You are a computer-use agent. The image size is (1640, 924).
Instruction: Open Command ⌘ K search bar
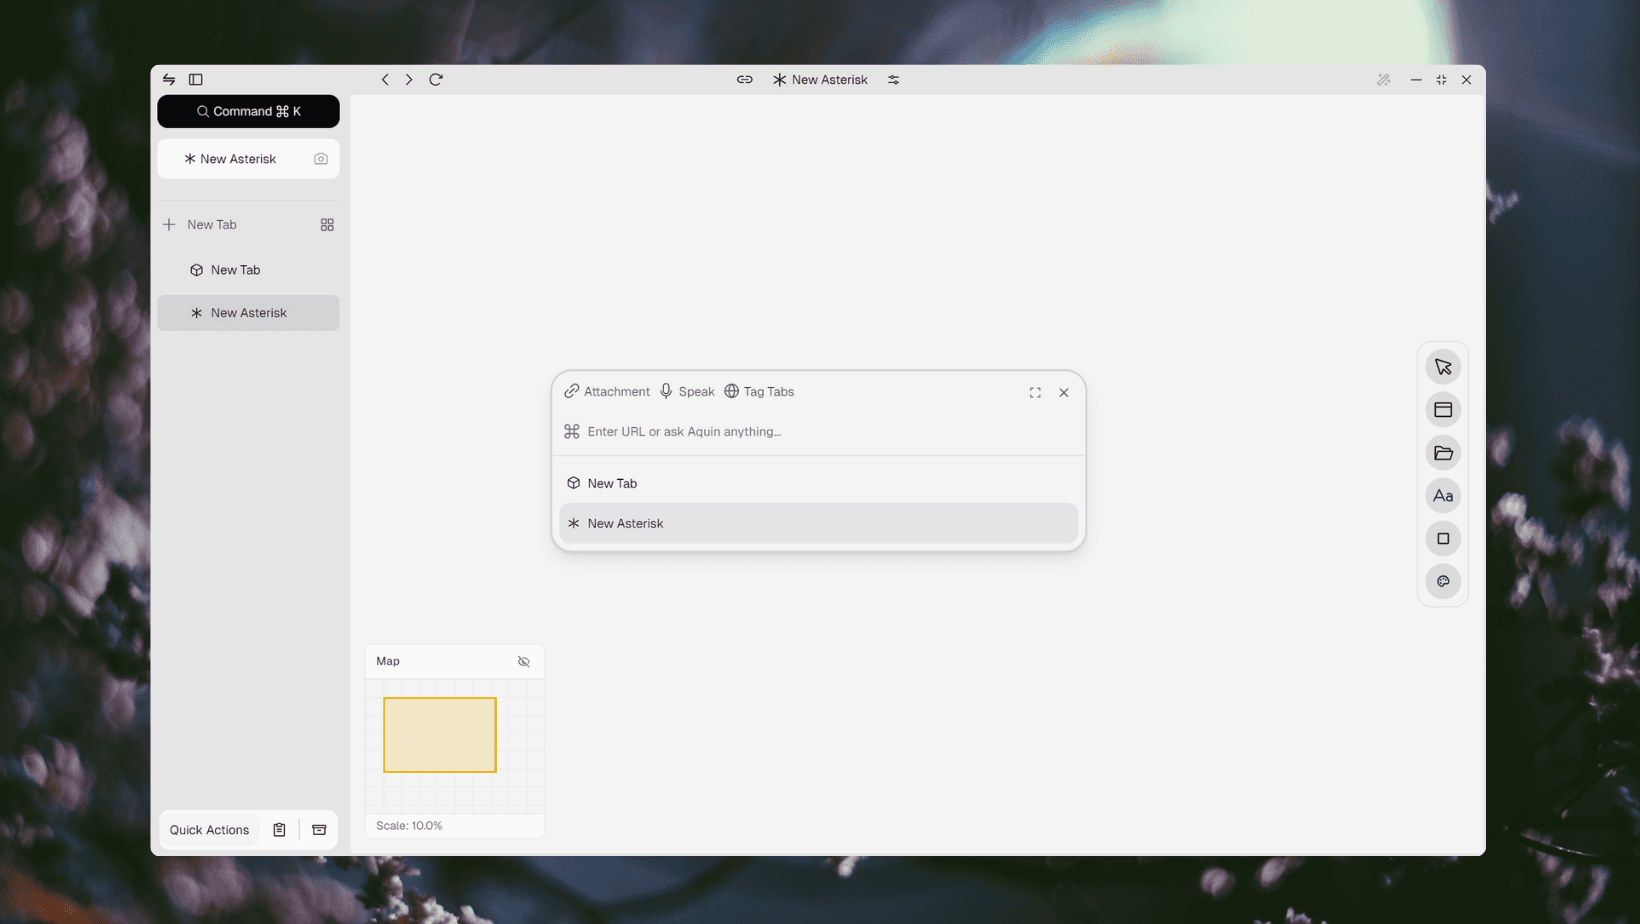248,111
